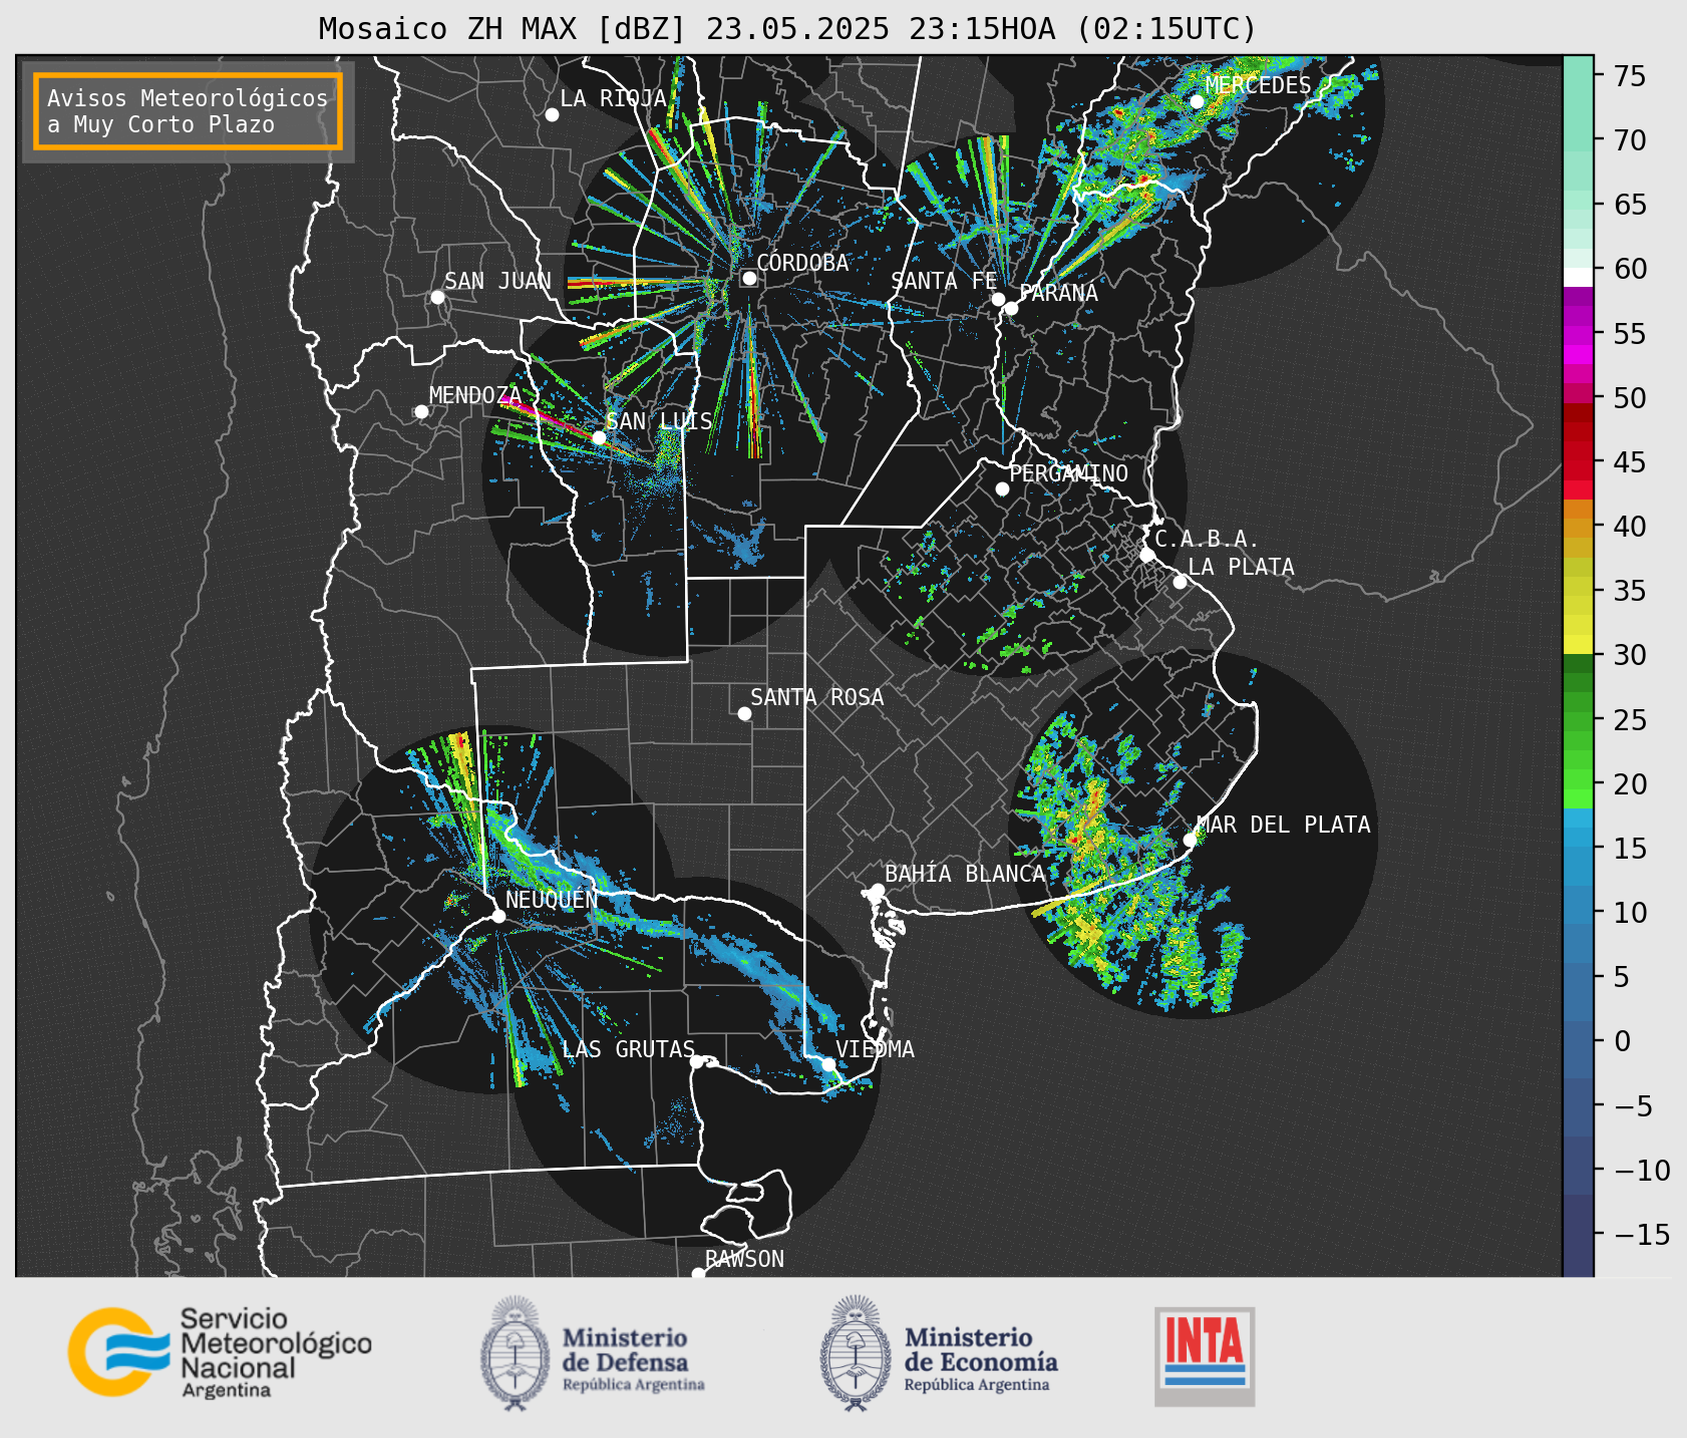Click the PERGAMINO city dot

pos(1002,489)
